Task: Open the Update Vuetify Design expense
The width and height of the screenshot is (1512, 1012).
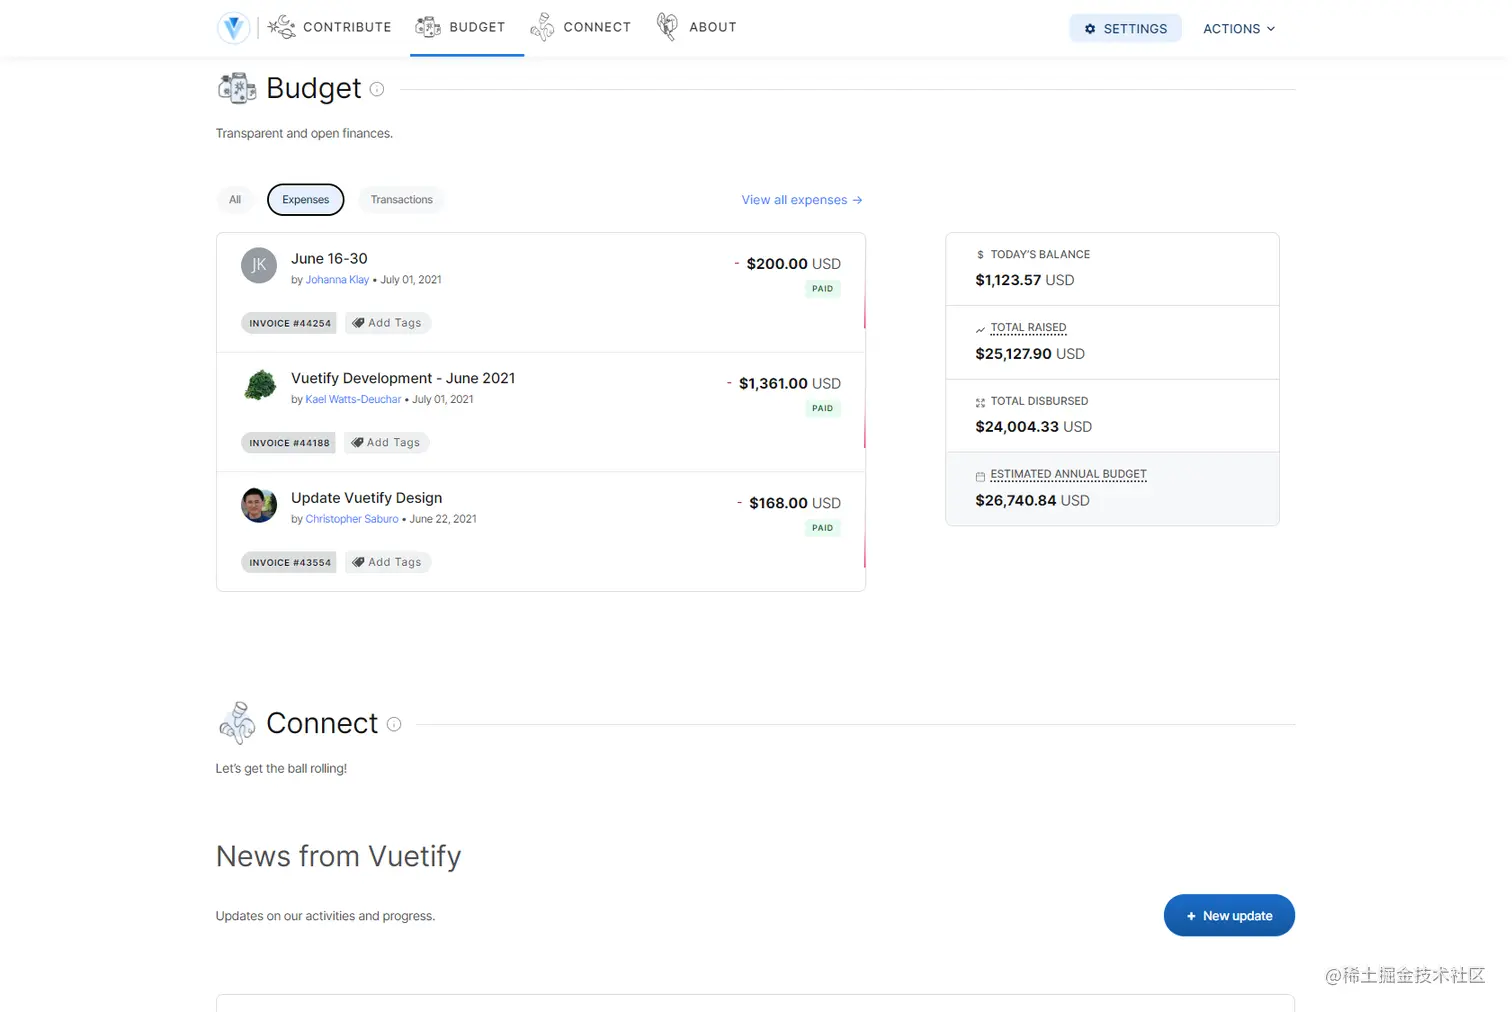Action: pyautogui.click(x=366, y=498)
